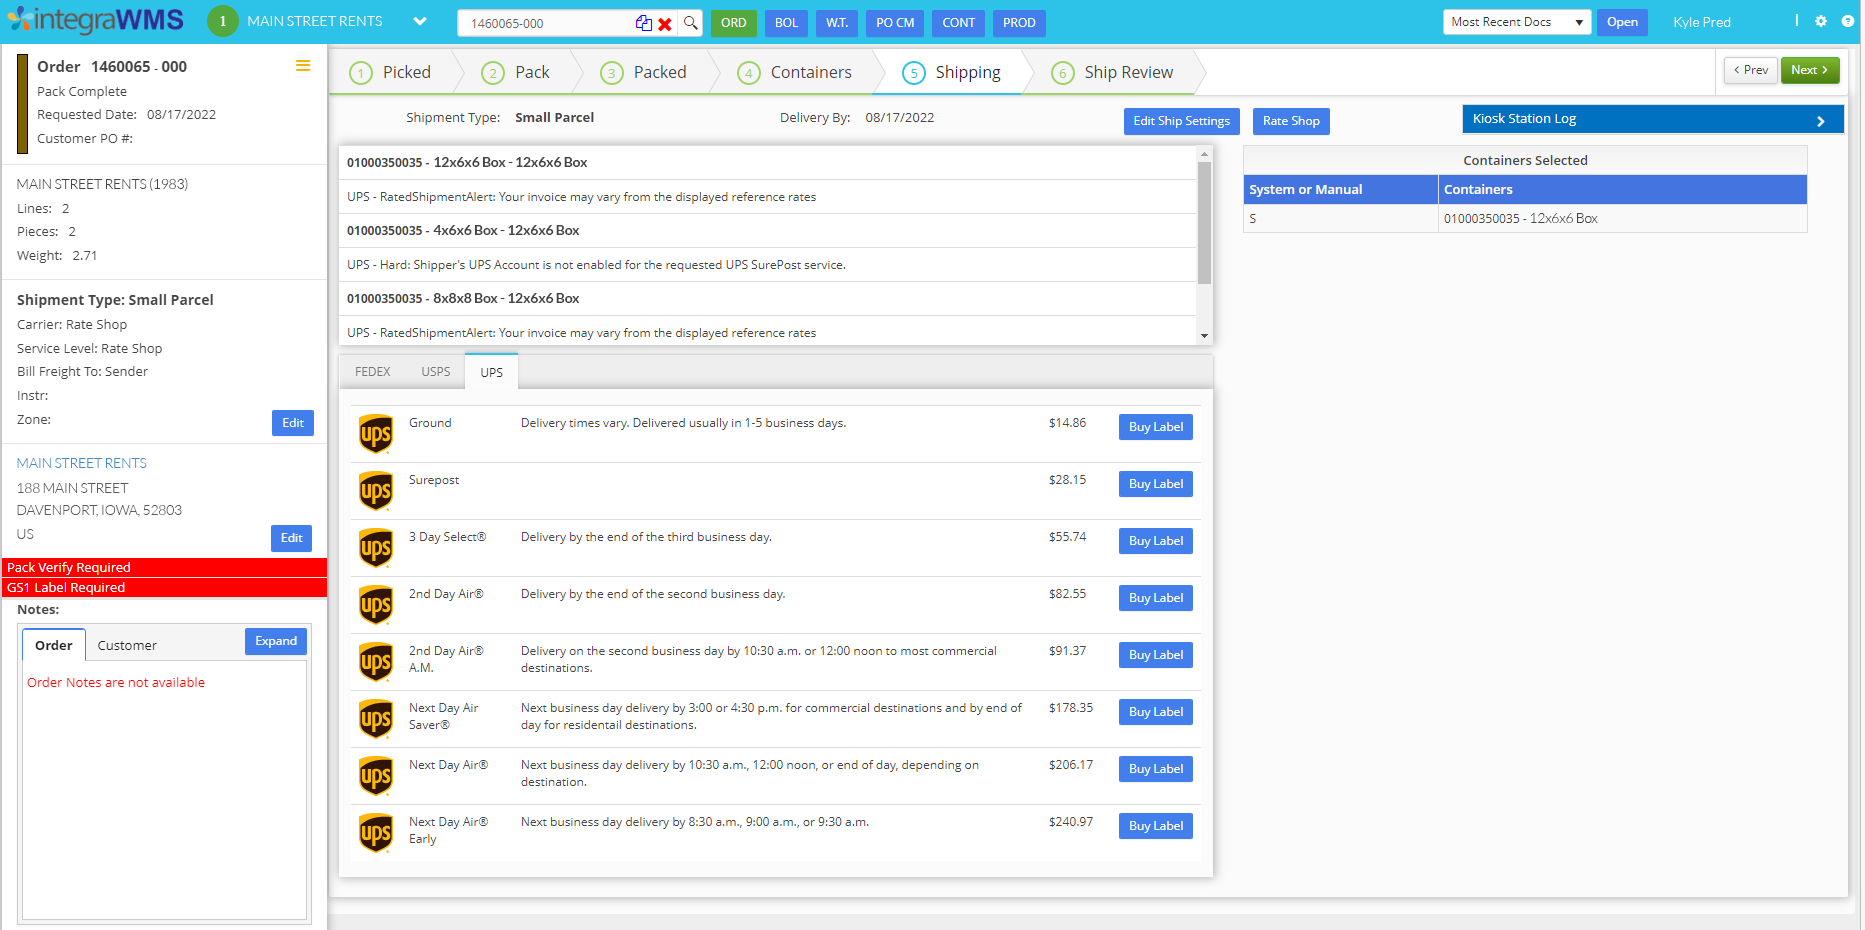Edit the MAIN STREET RENTS ship address

[x=292, y=538]
